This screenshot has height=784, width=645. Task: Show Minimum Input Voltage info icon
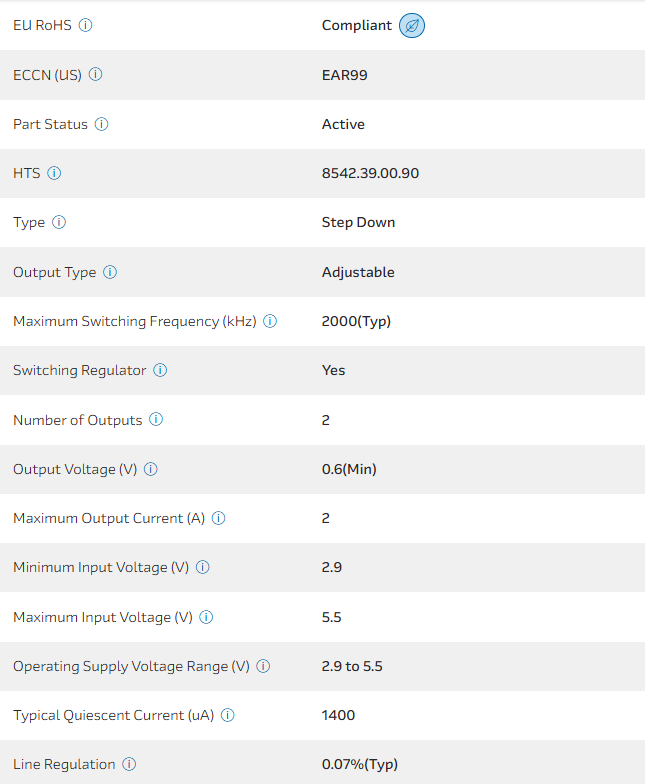pos(203,567)
